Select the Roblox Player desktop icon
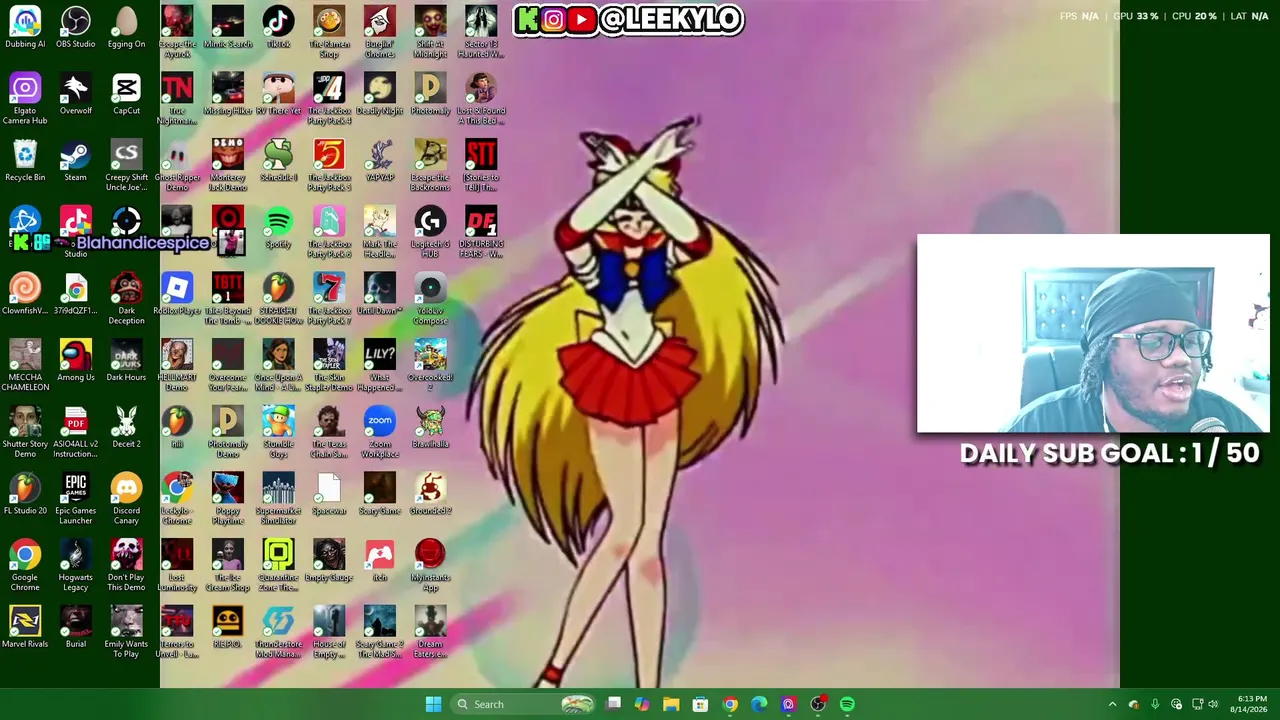Viewport: 1280px width, 720px height. click(x=177, y=294)
